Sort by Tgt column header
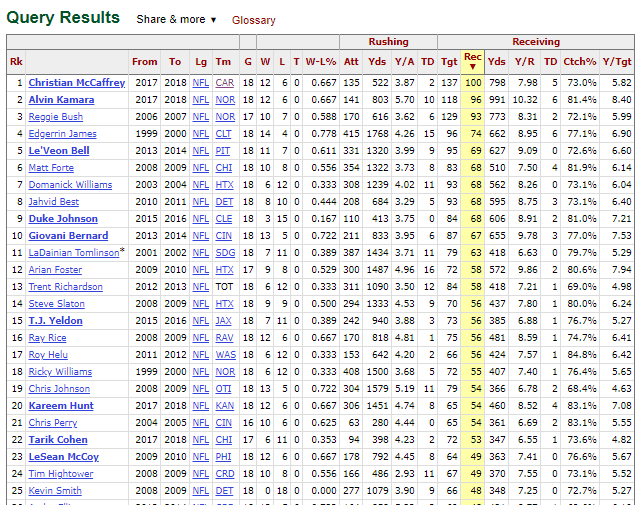 tap(449, 61)
